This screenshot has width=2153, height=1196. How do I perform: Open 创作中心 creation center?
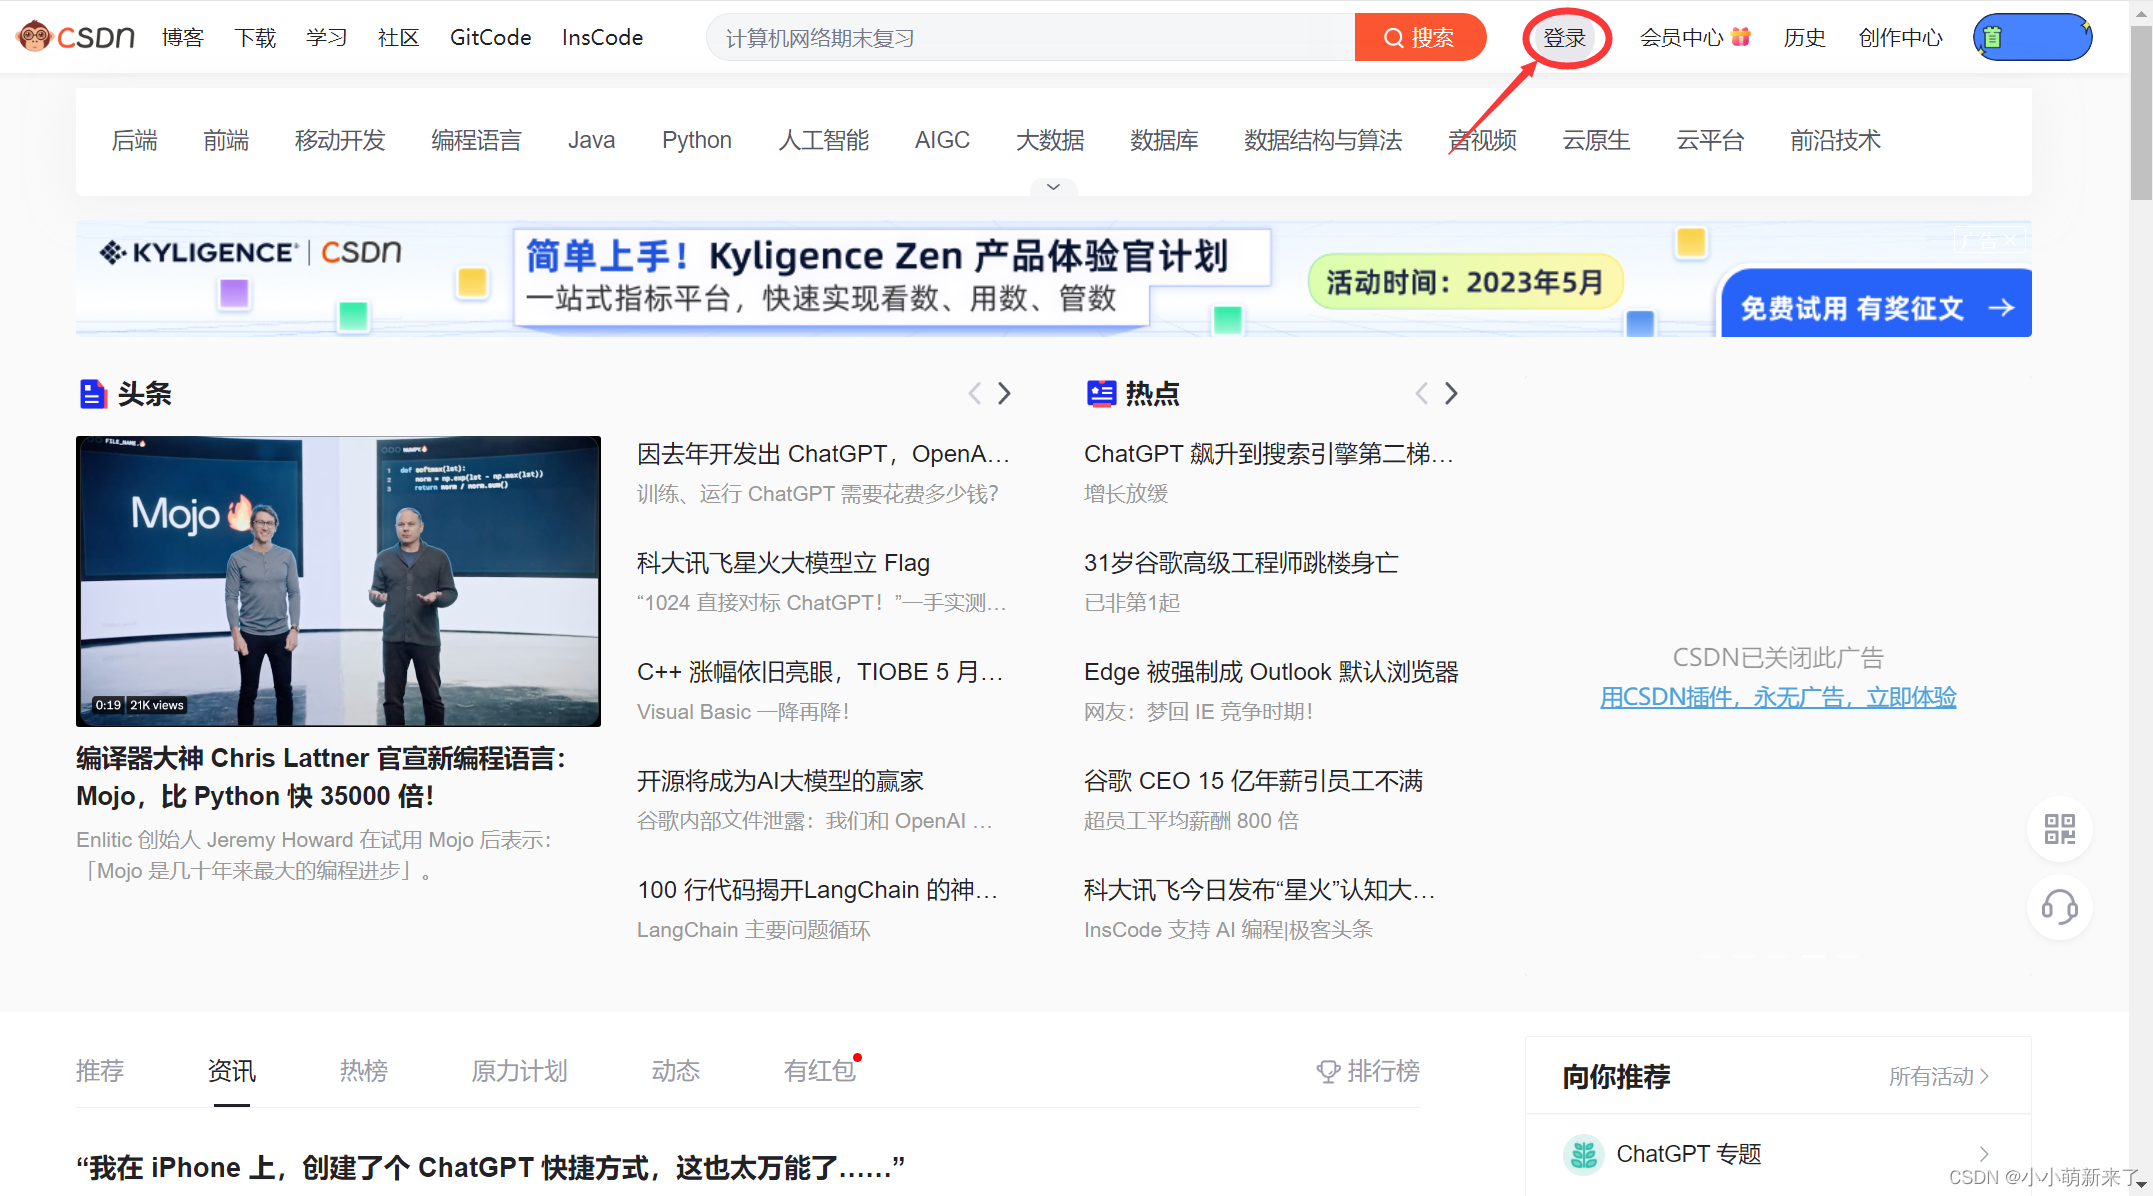1901,37
